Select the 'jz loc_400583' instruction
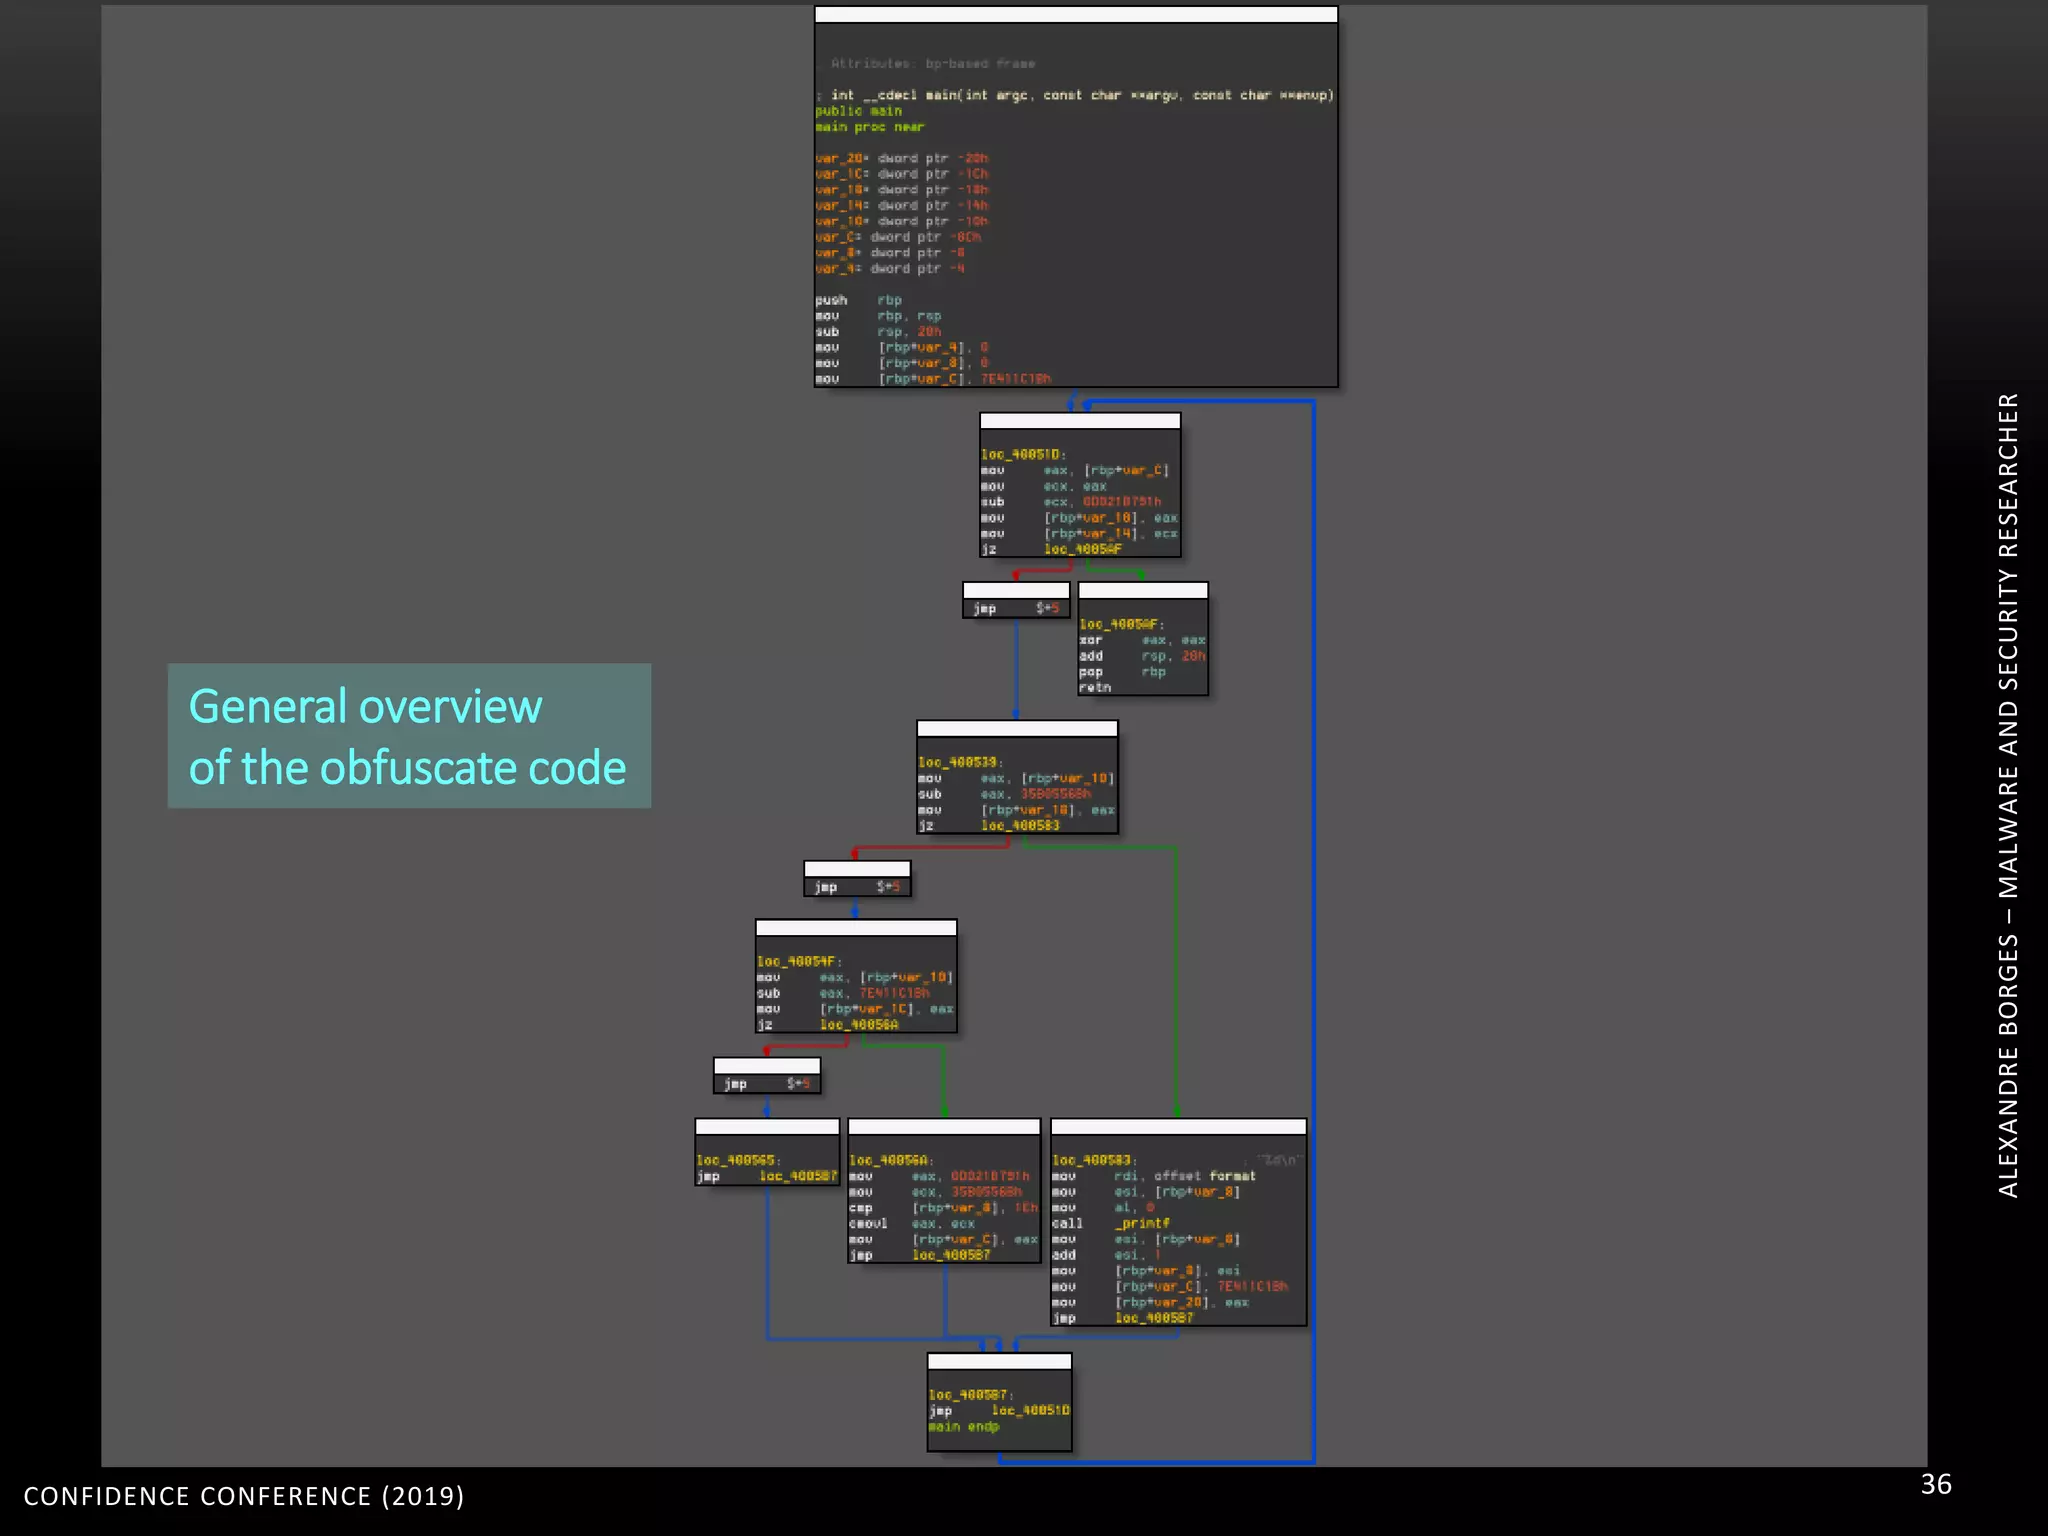The height and width of the screenshot is (1536, 2048). (x=989, y=825)
